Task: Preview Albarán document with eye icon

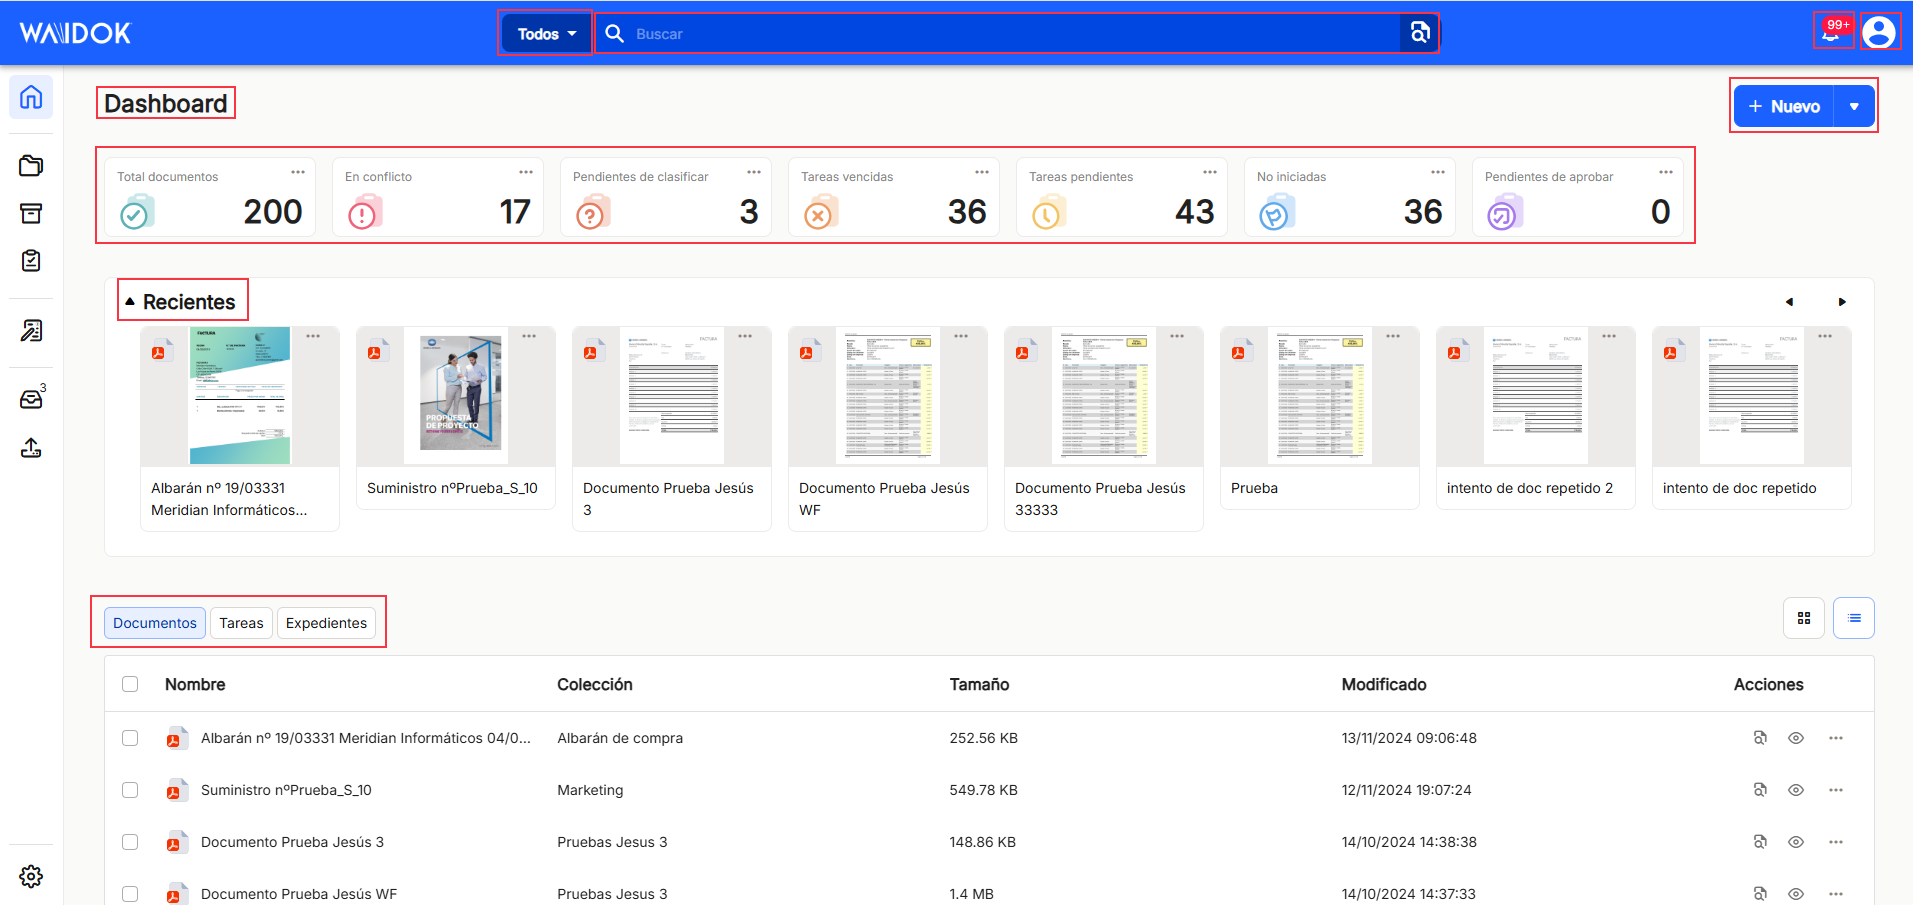Action: click(1796, 738)
